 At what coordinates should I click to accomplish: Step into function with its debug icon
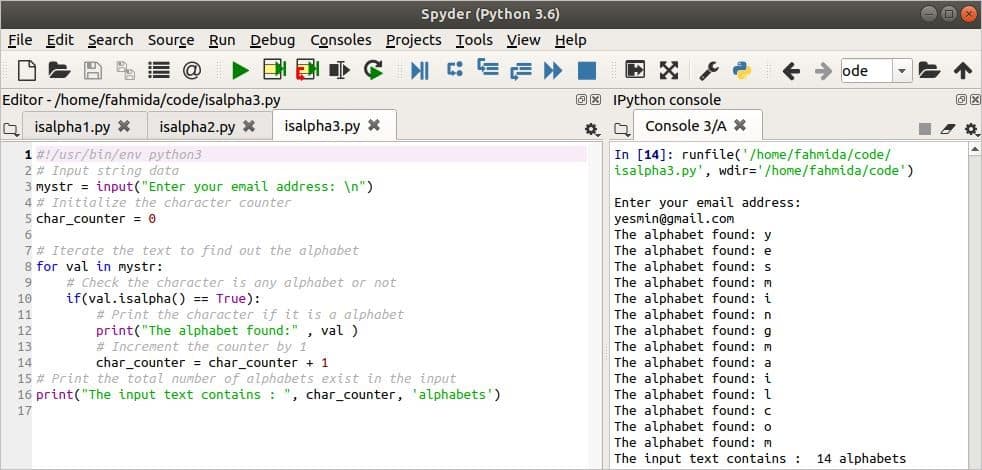pyautogui.click(x=488, y=68)
